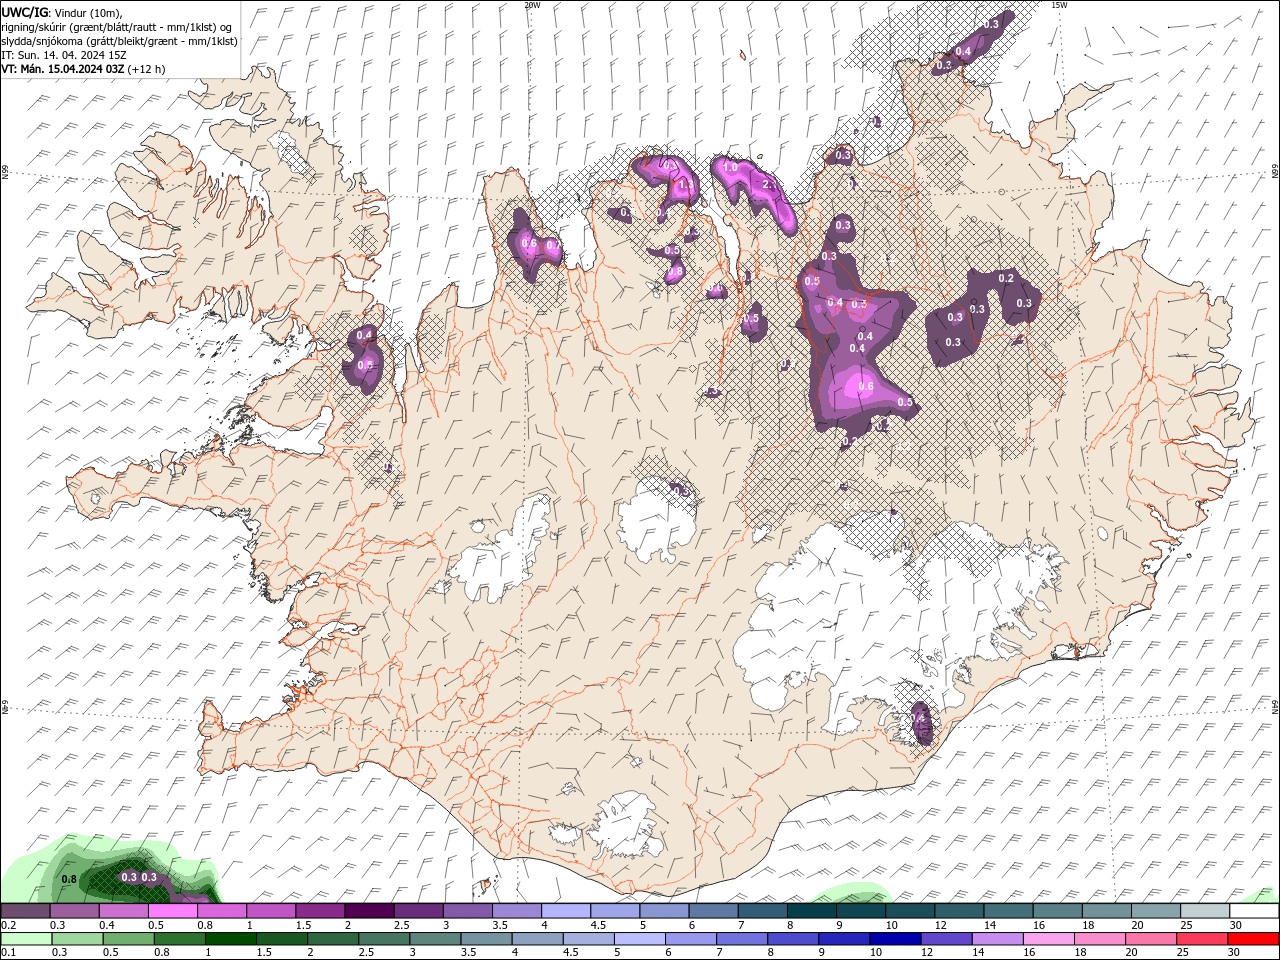Click the 'UWC/IG: Vindur (10m),' title text
Image resolution: width=1280 pixels, height=960 pixels.
tap(61, 11)
